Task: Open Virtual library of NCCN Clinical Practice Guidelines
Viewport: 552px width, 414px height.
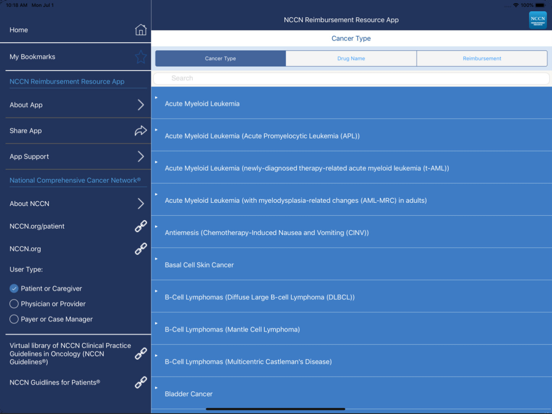Action: pos(70,353)
